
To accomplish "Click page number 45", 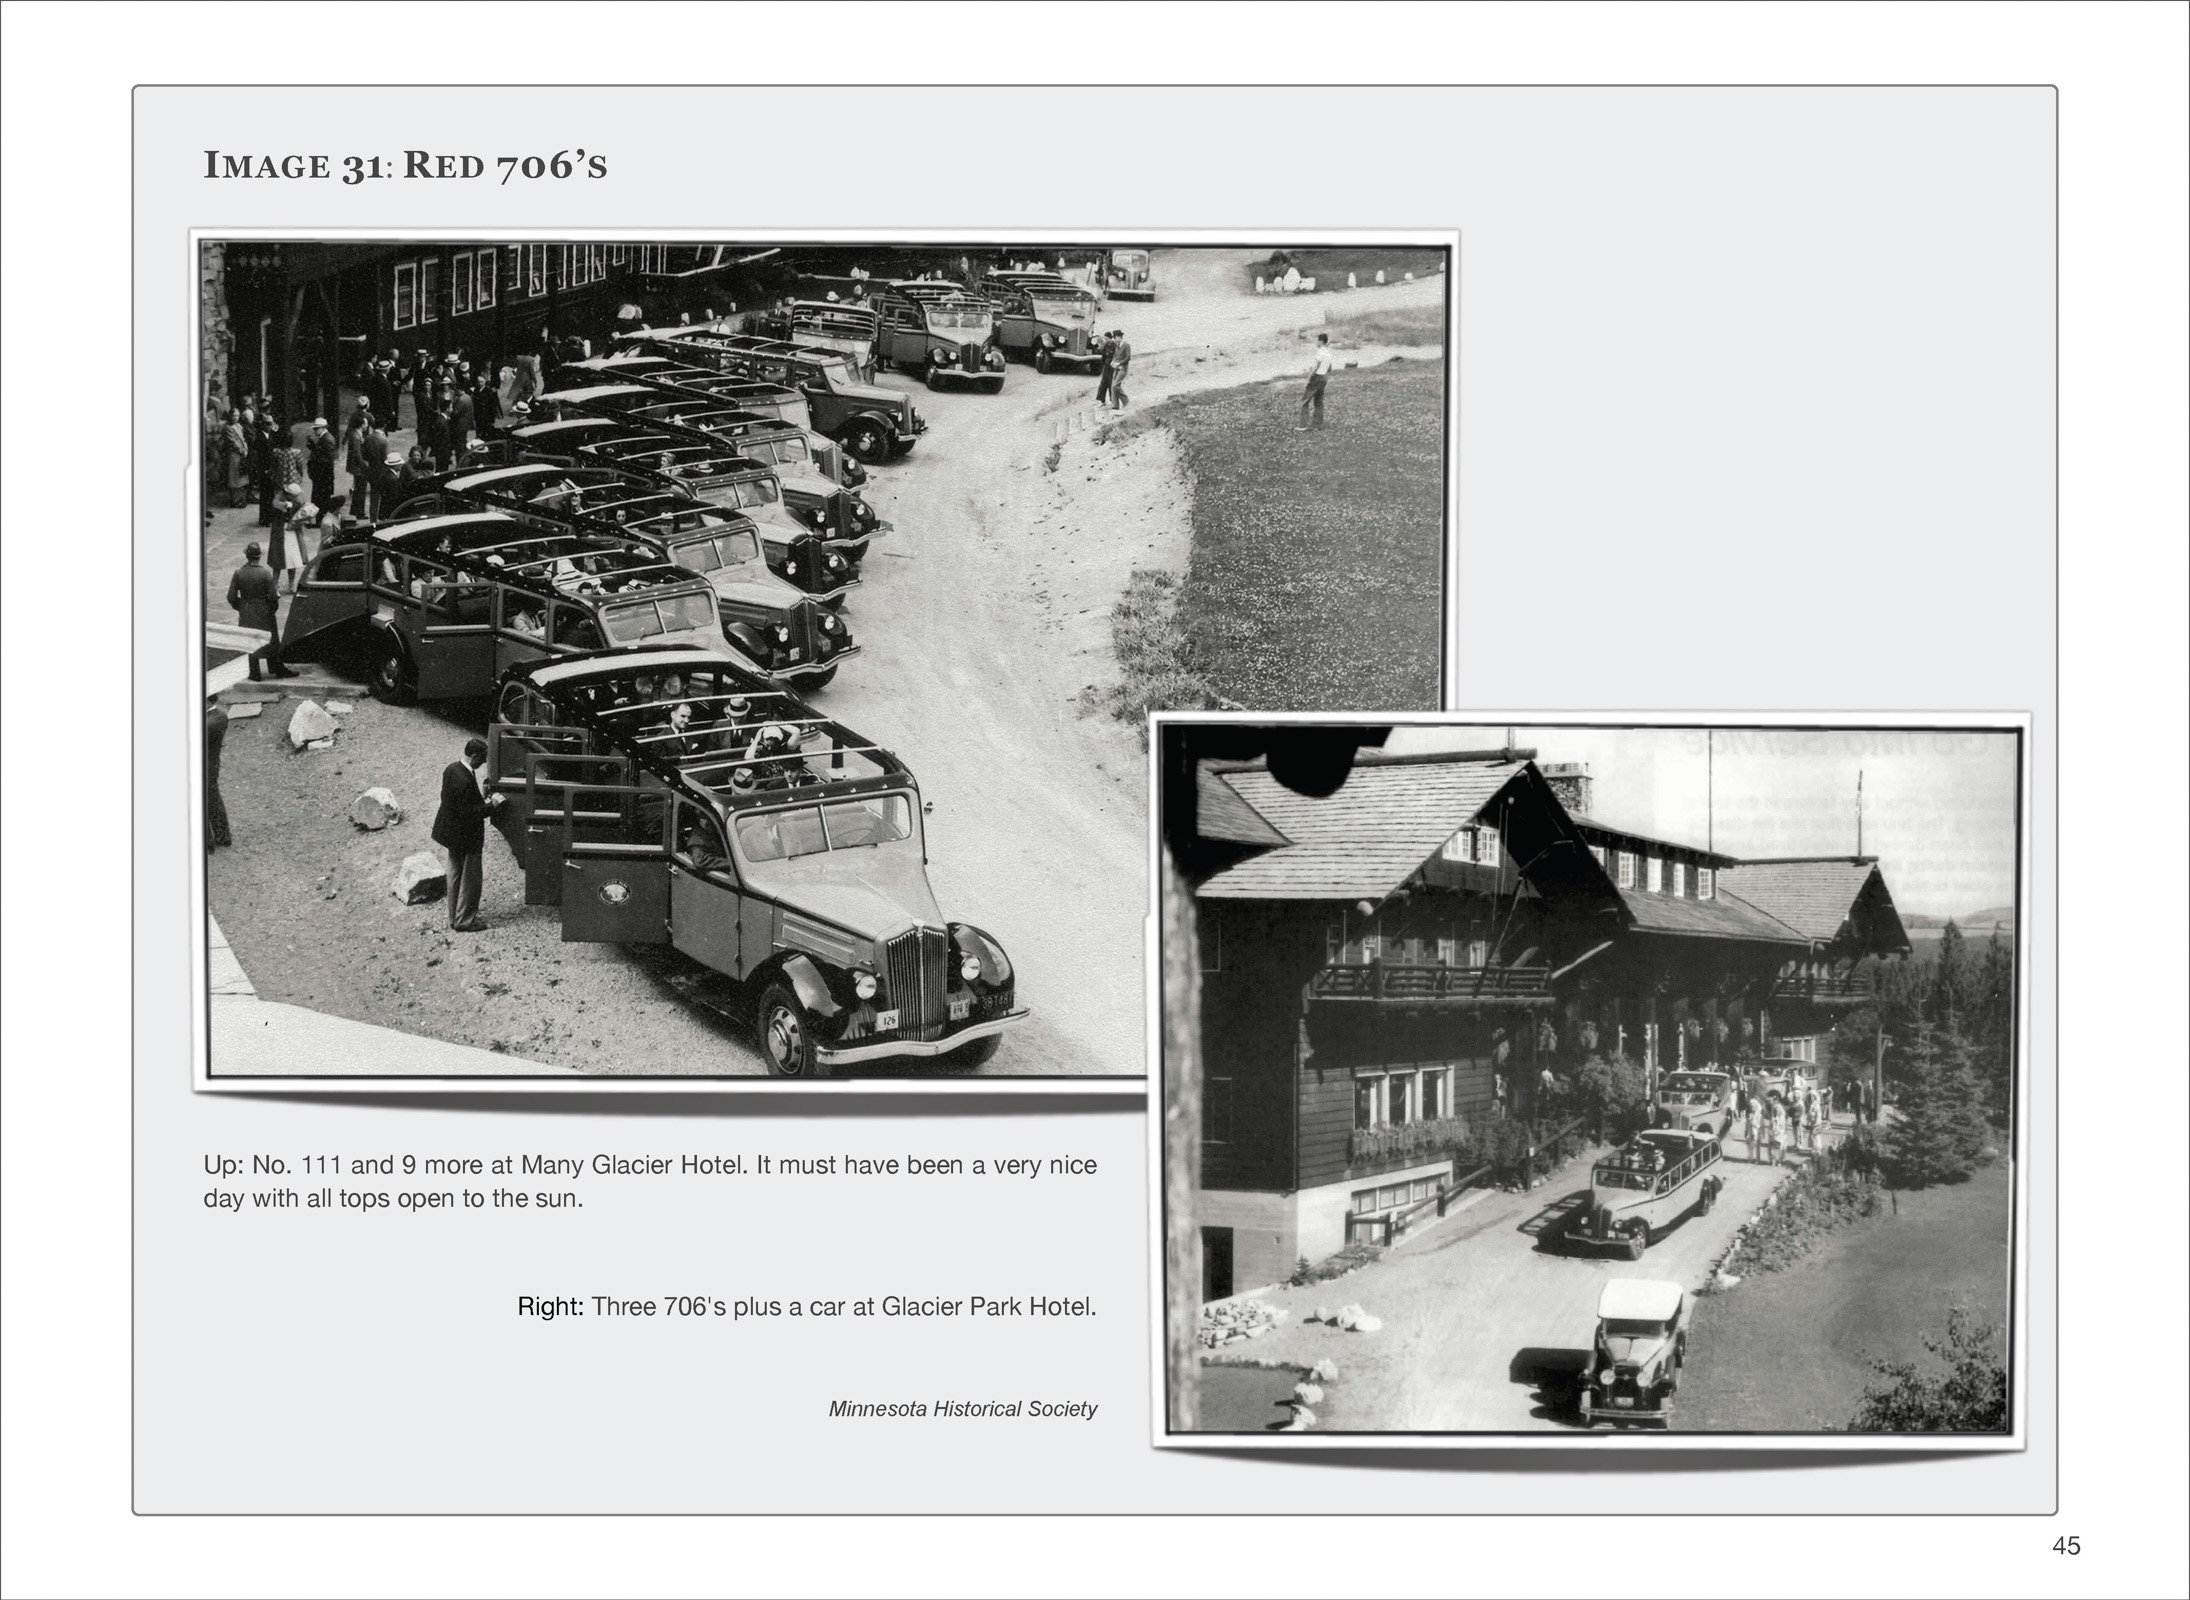I will coord(2066,1545).
